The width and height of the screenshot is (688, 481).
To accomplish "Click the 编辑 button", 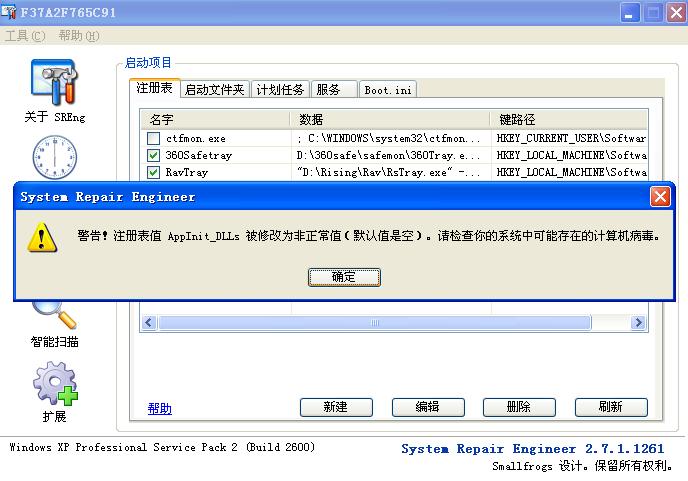I will 428,407.
